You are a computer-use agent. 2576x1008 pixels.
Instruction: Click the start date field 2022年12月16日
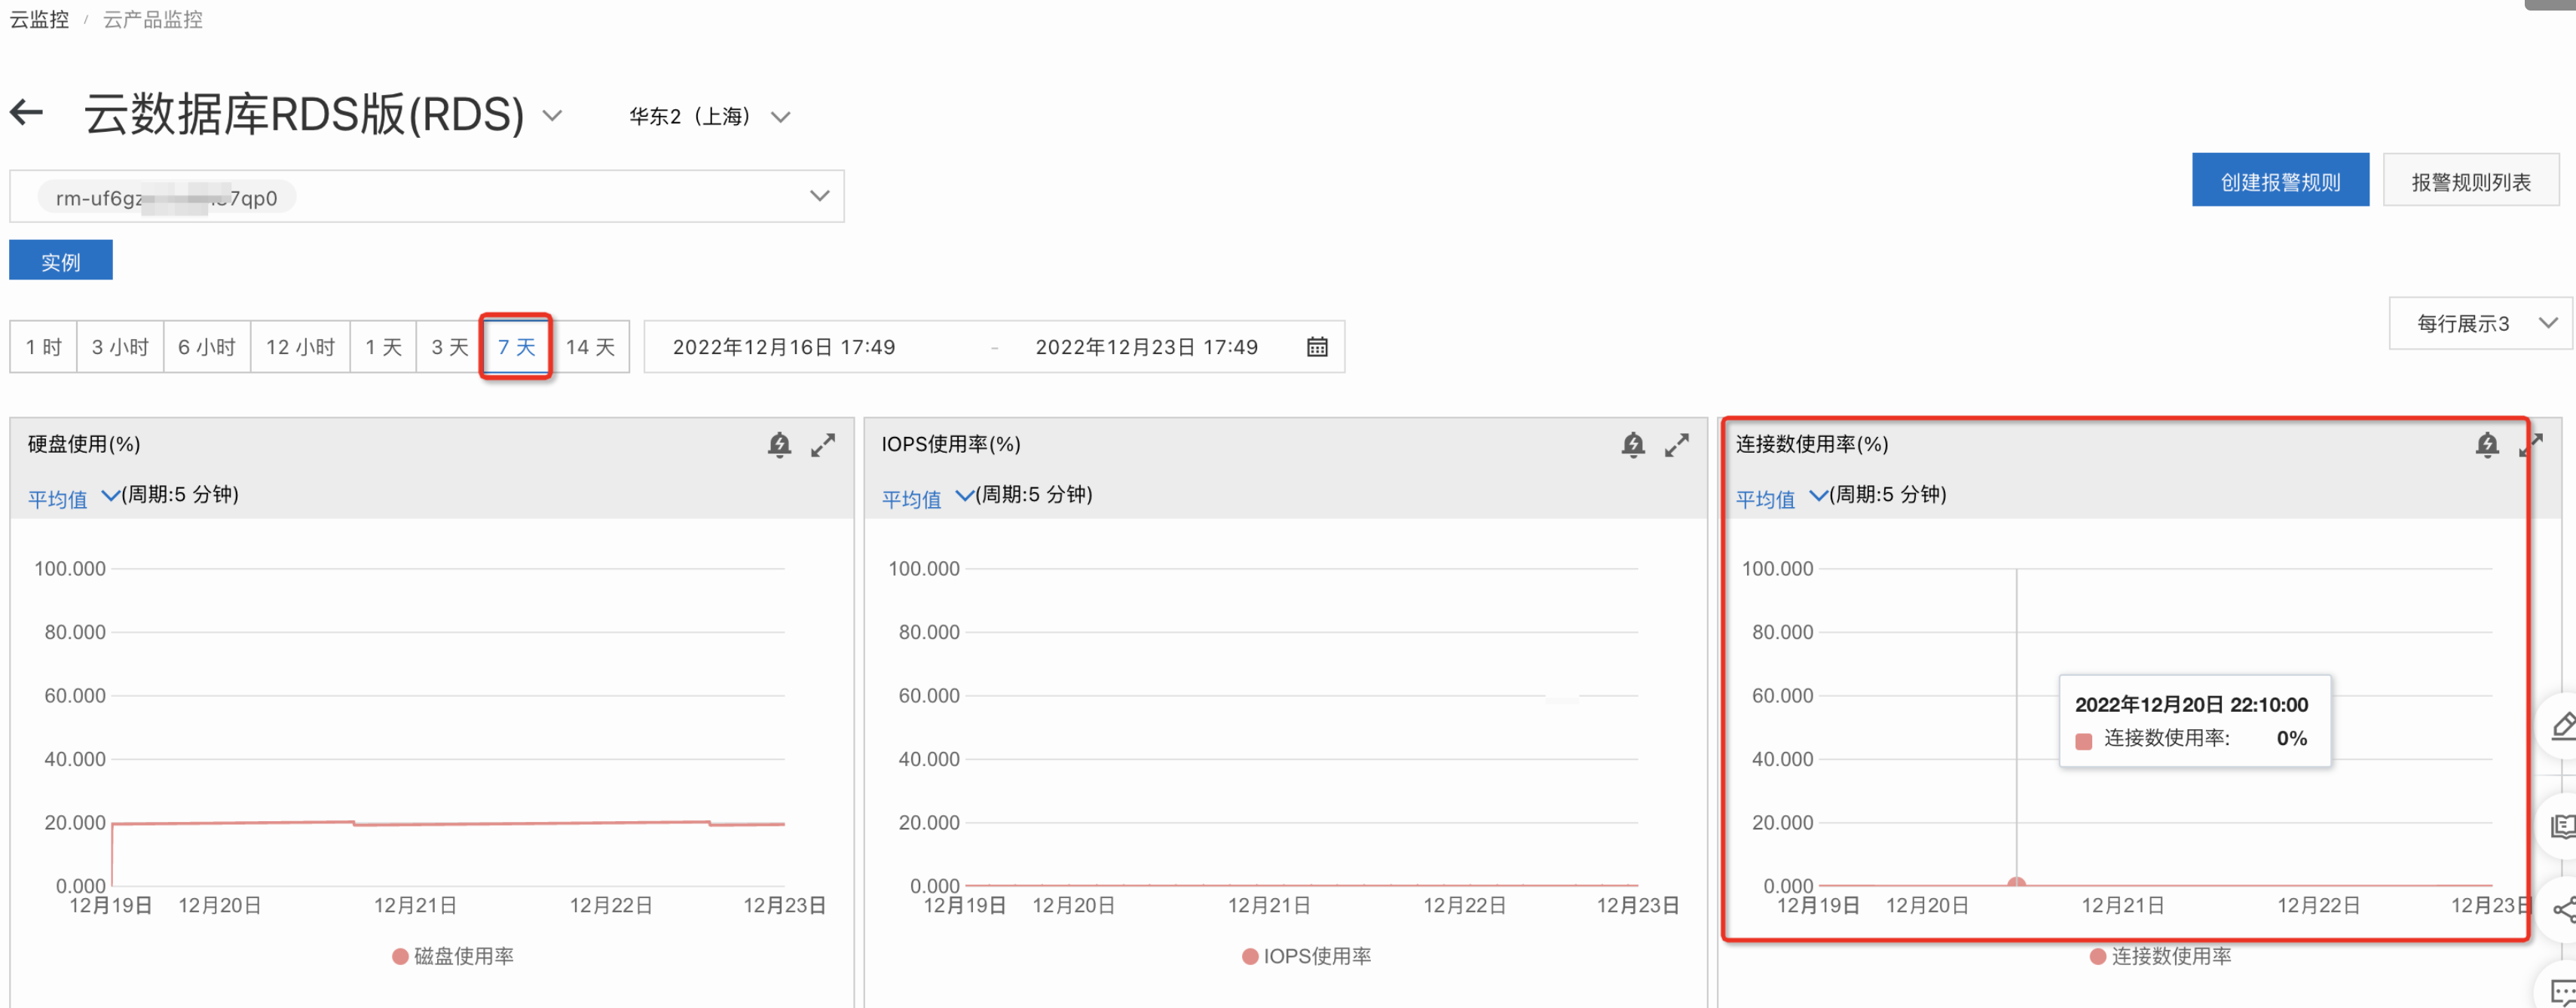[x=784, y=347]
